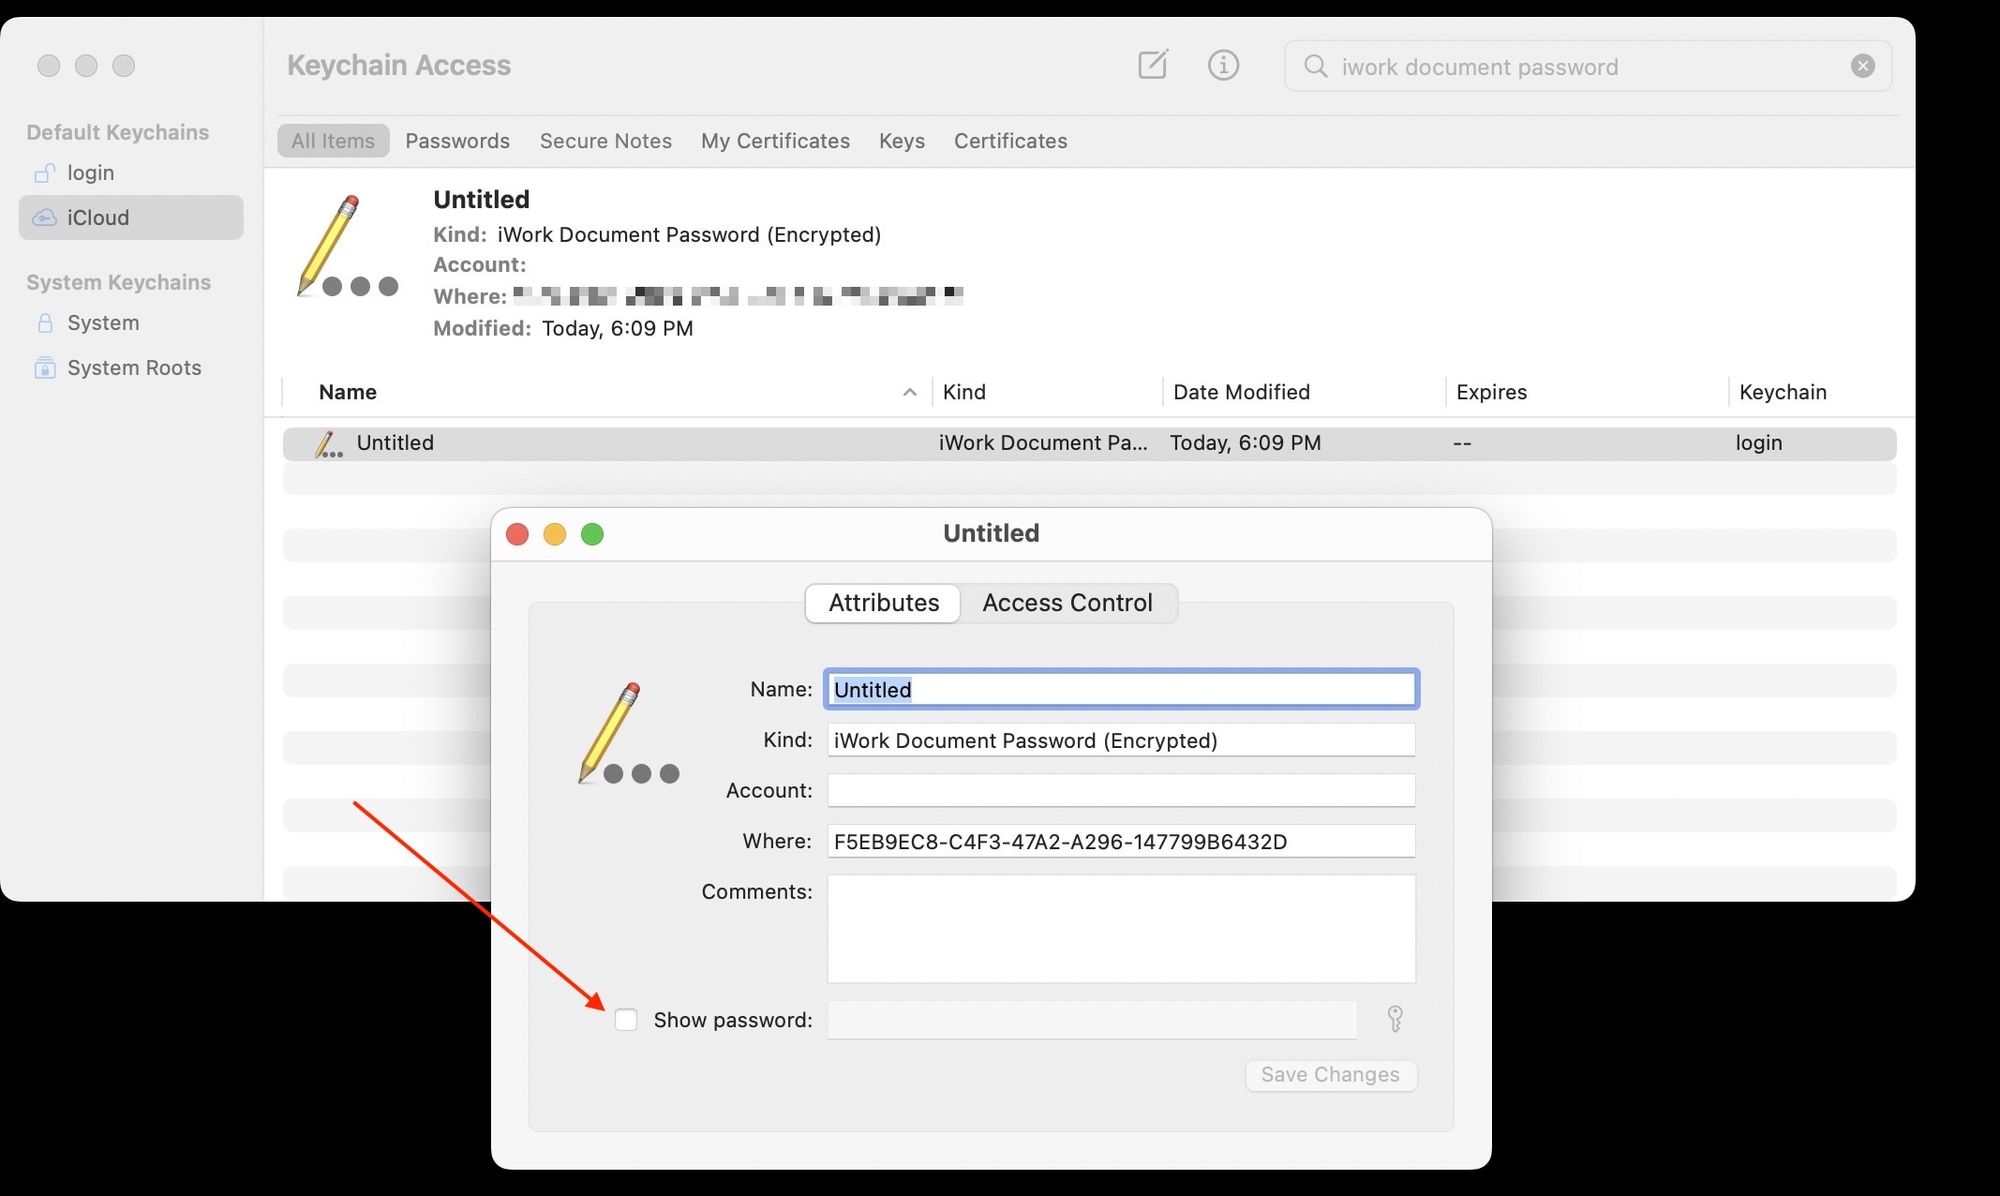Click the key icon beside the password field
The height and width of the screenshot is (1196, 2000).
point(1394,1019)
